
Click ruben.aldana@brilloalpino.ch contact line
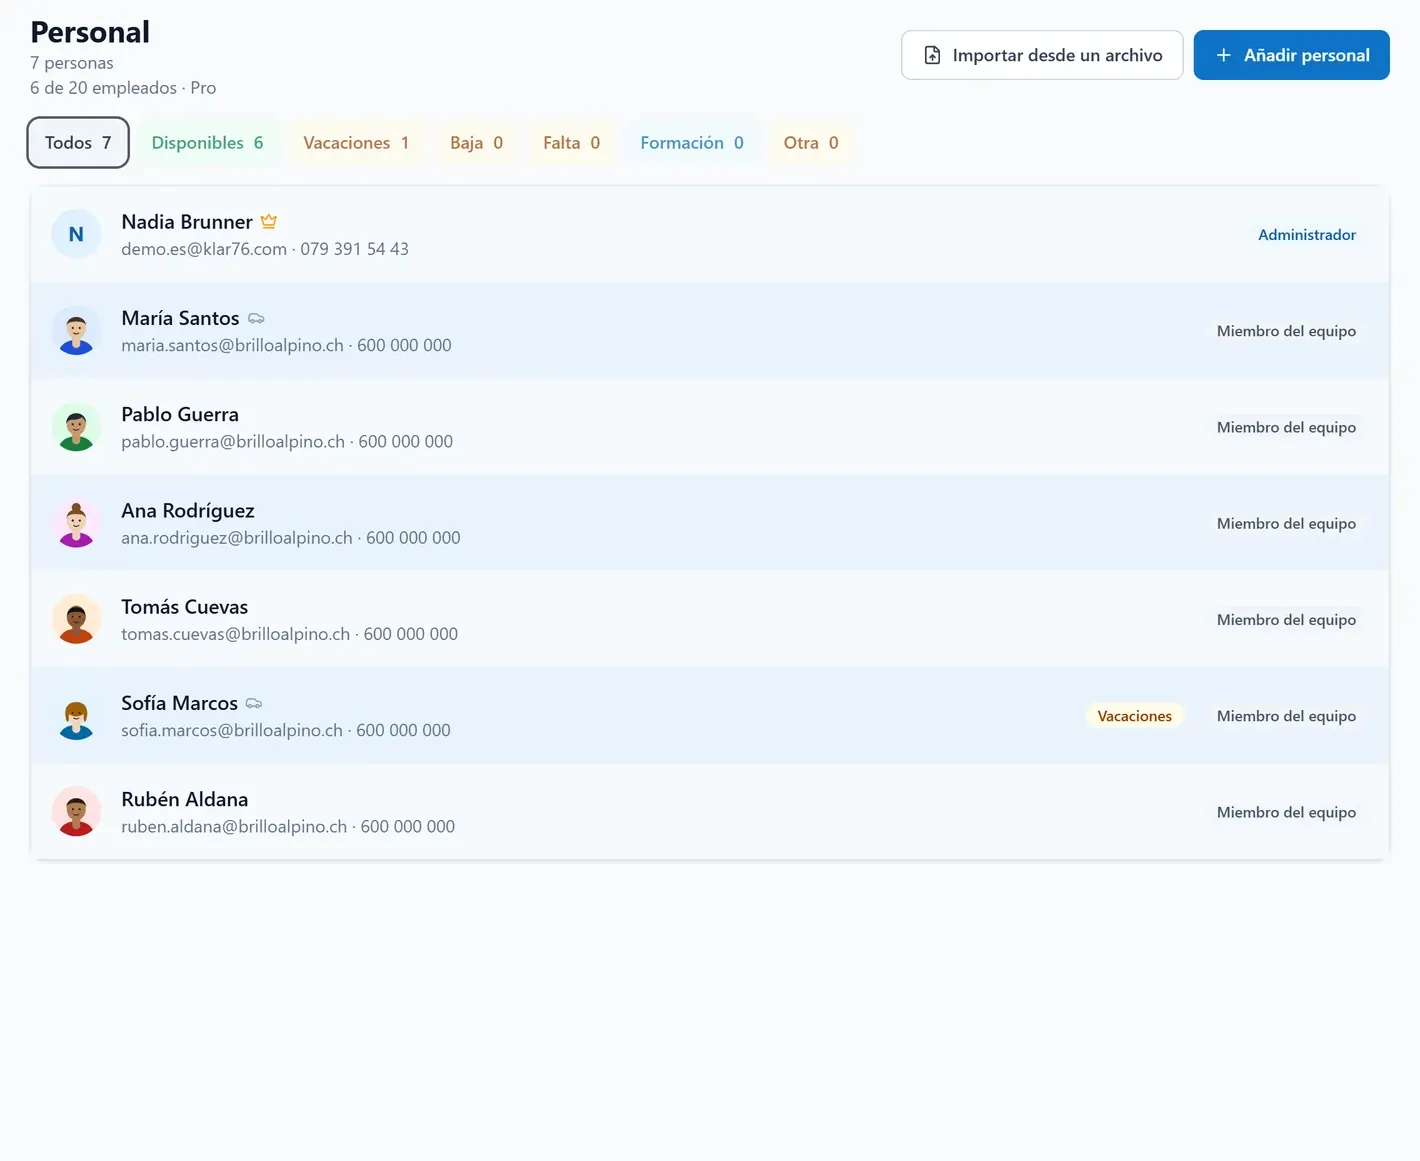point(288,826)
